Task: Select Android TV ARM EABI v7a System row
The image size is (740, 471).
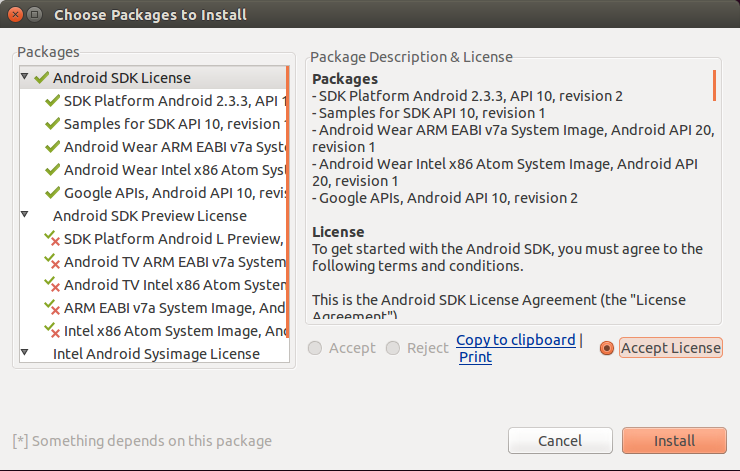Action: [x=153, y=261]
